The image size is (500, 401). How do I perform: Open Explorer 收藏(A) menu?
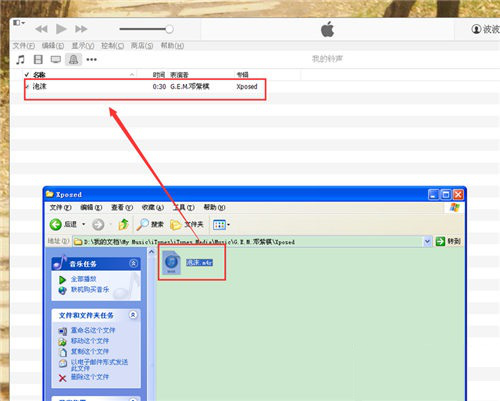[x=153, y=207]
